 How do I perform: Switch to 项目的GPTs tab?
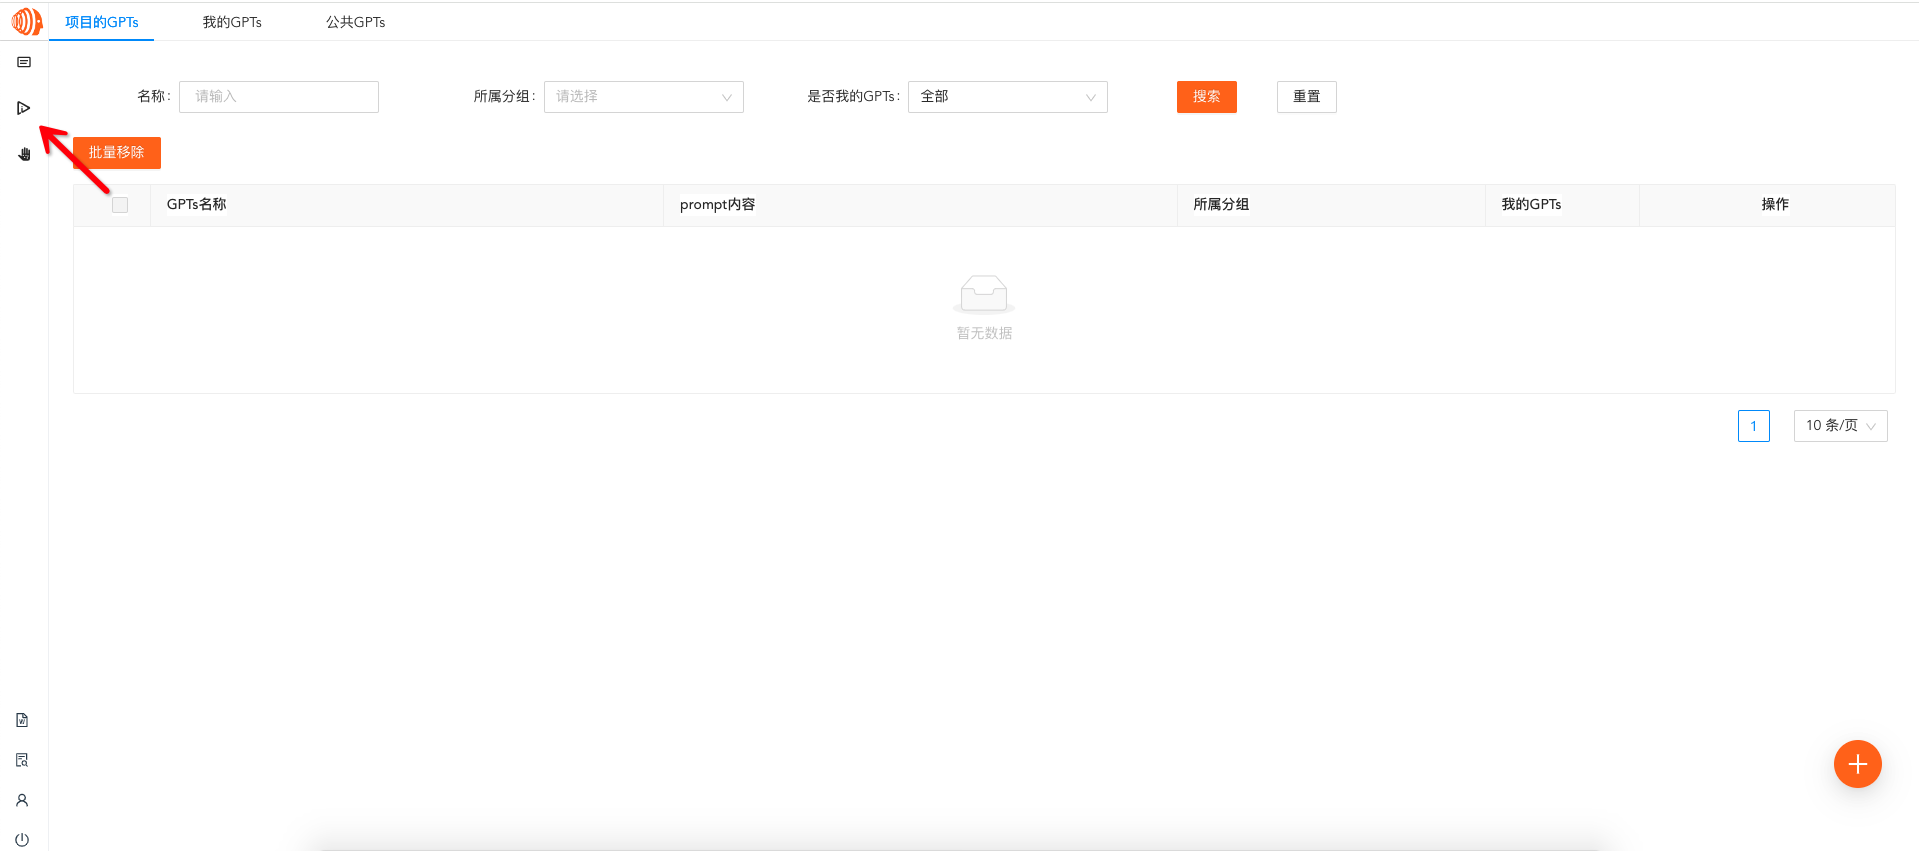point(102,22)
